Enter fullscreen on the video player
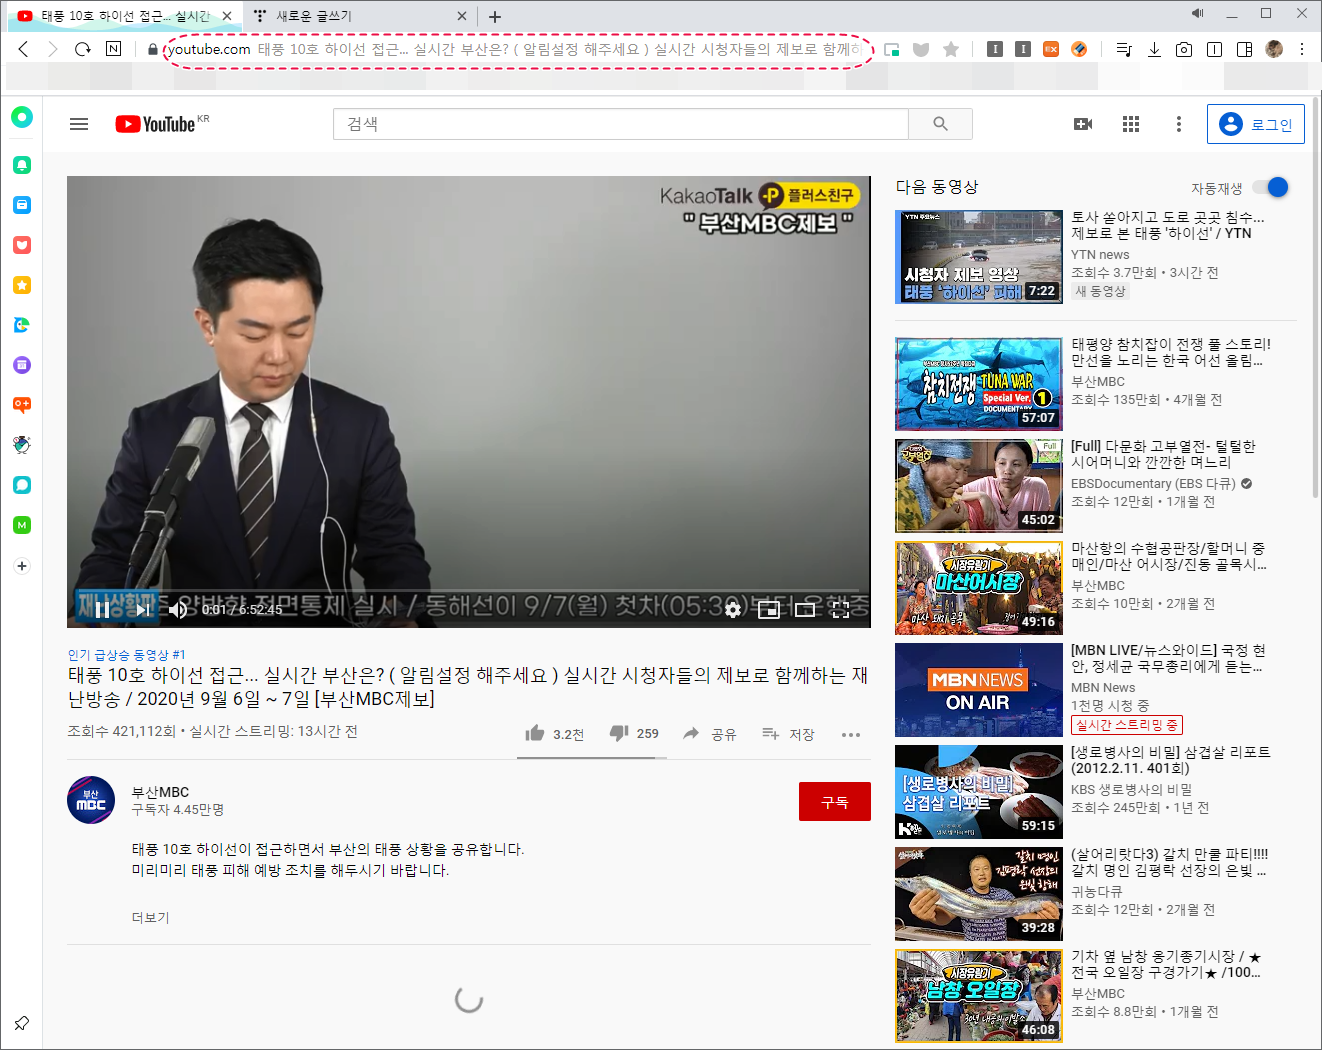The height and width of the screenshot is (1050, 1322). [x=841, y=610]
